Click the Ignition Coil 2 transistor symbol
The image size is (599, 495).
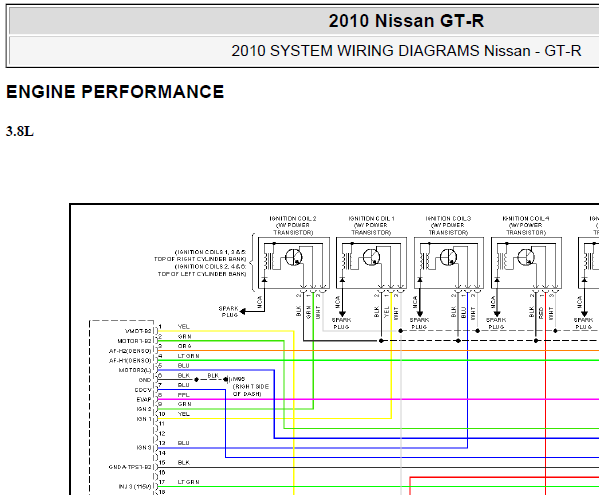[293, 257]
